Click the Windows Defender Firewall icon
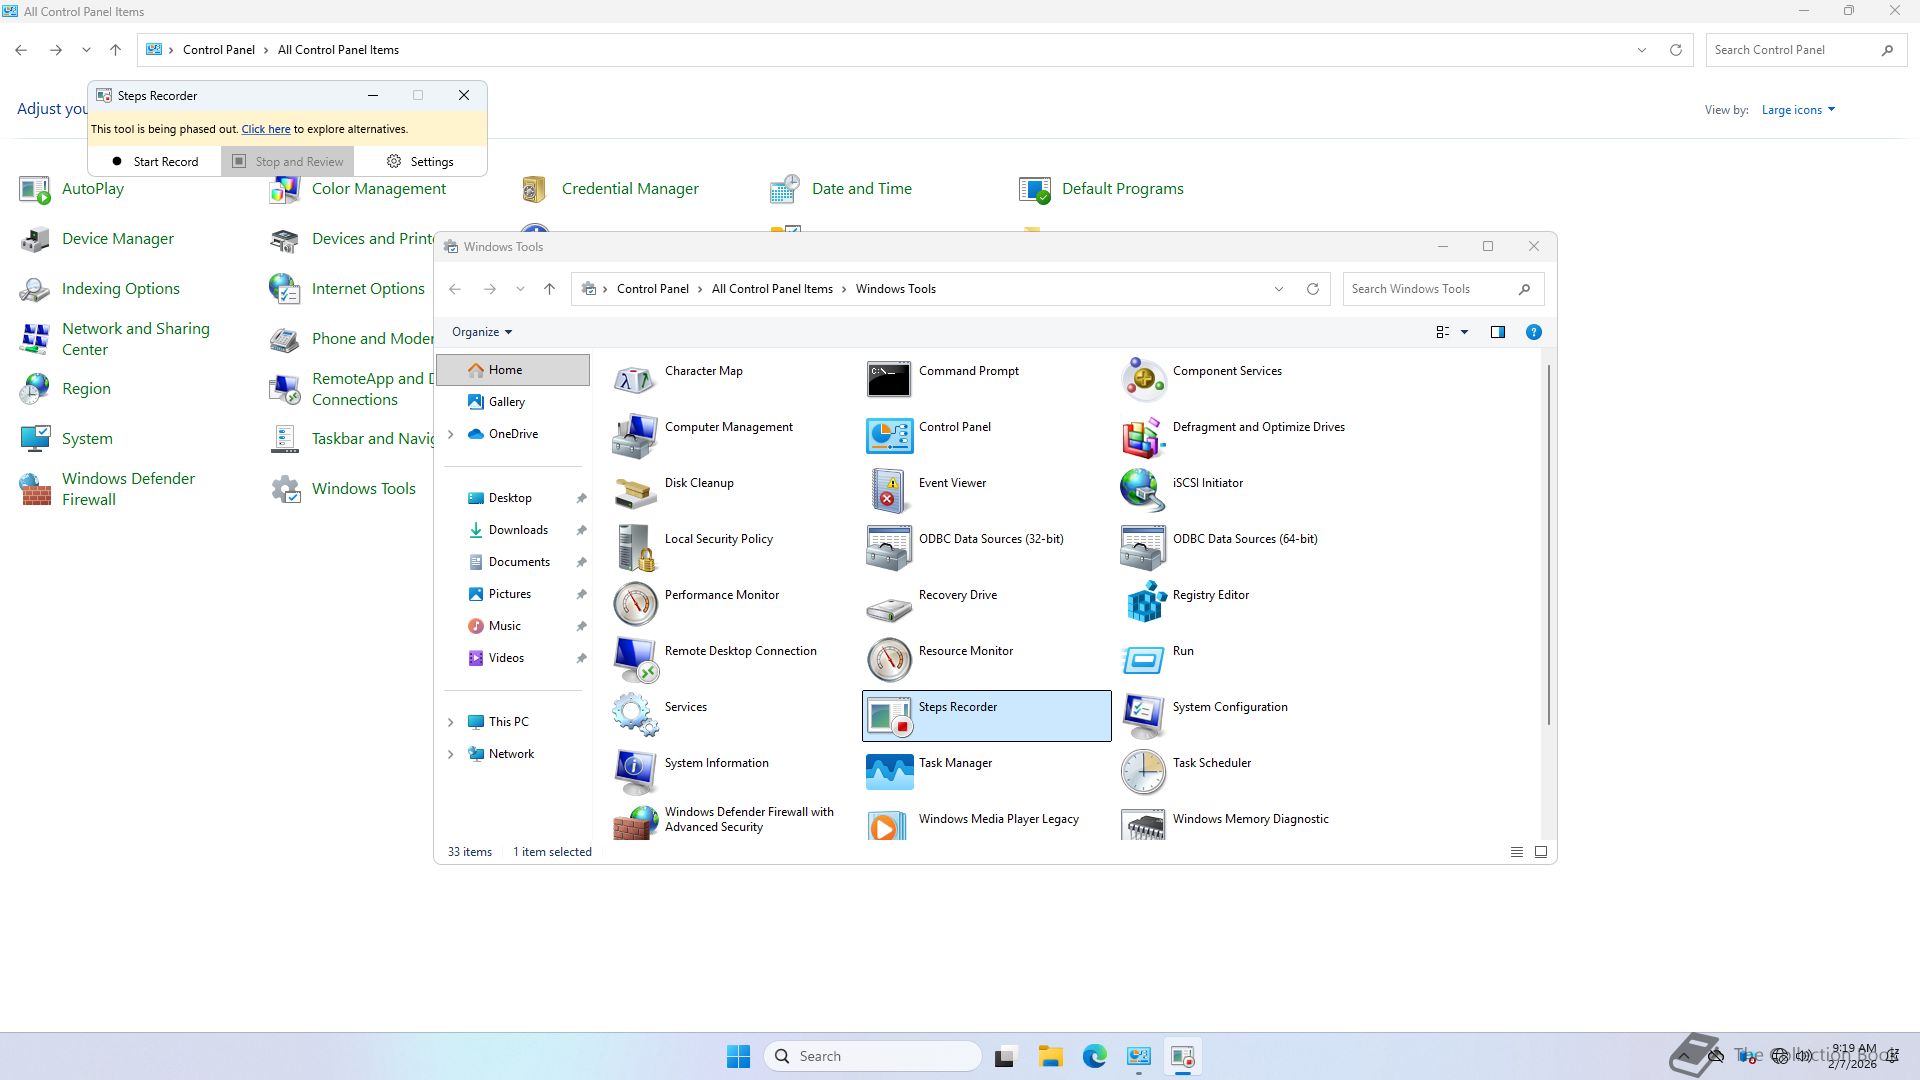This screenshot has height=1080, width=1920. point(36,489)
